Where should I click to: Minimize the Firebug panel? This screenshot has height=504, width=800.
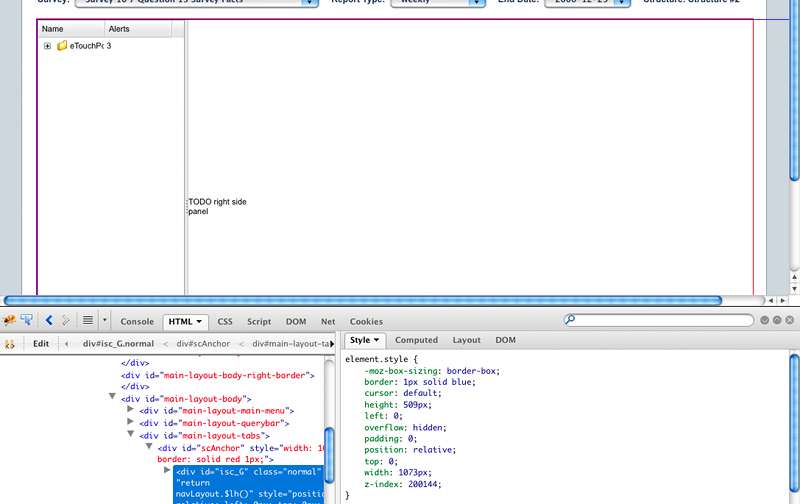pos(765,321)
